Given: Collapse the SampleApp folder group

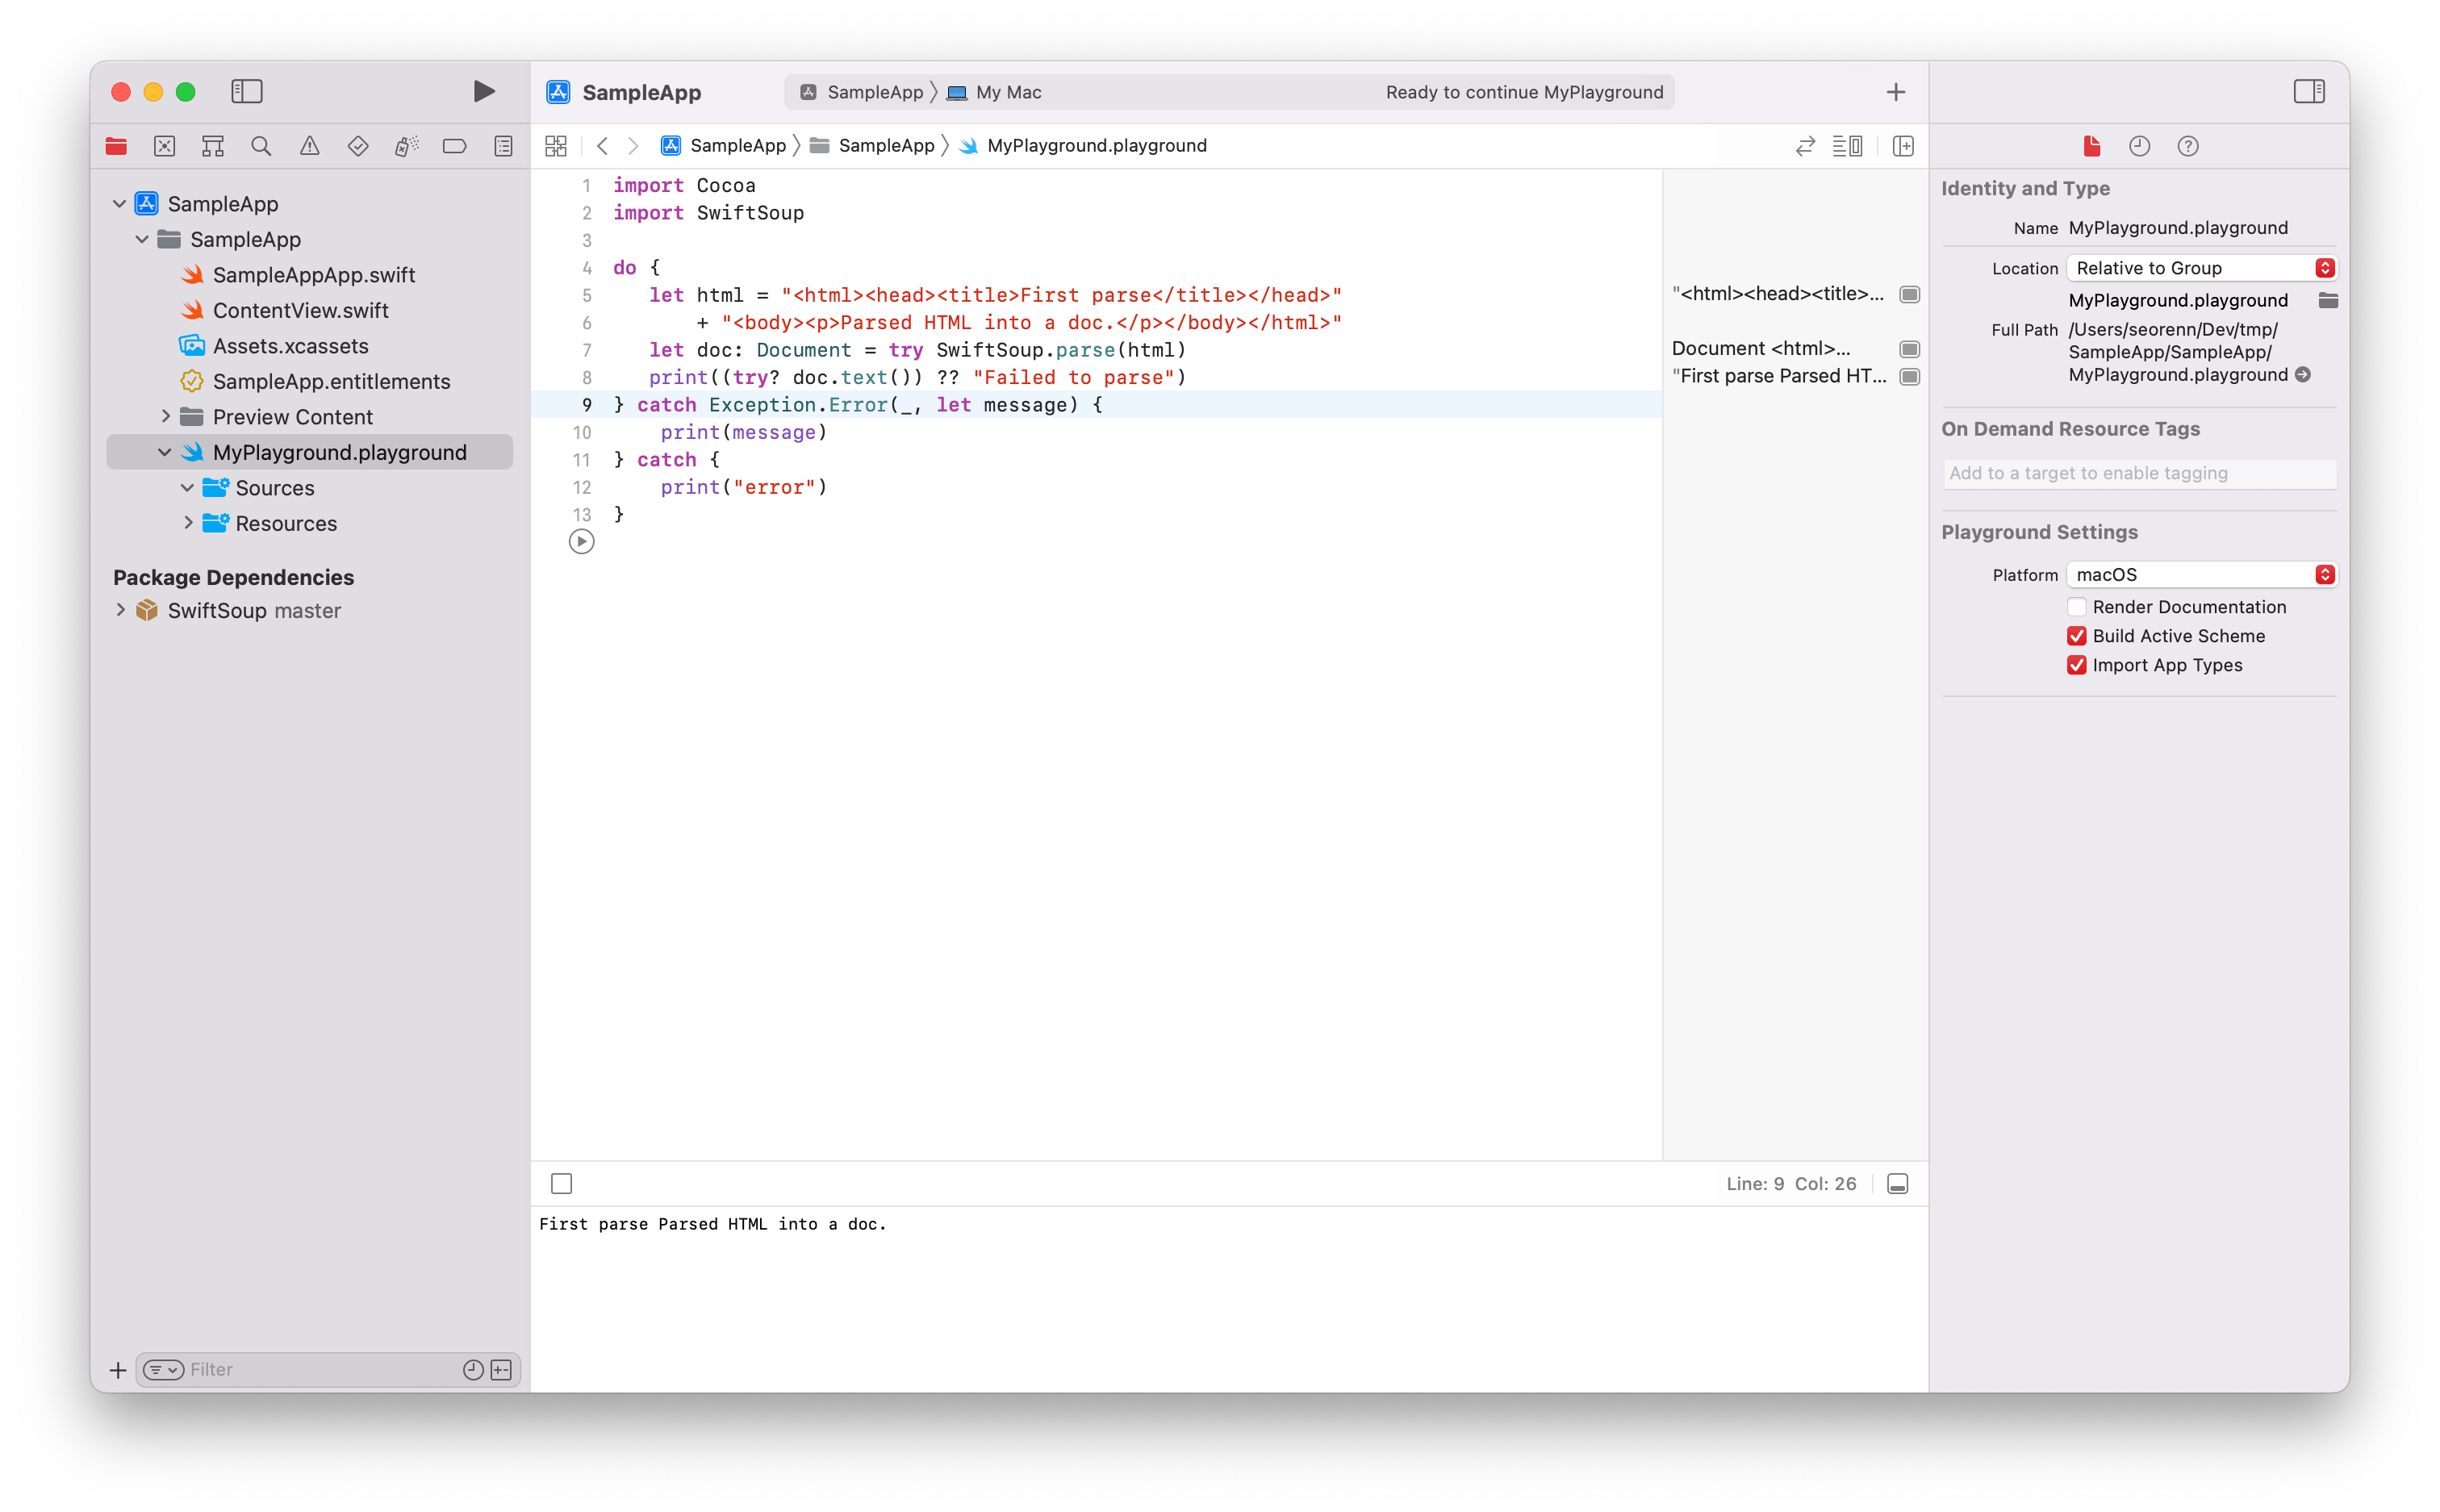Looking at the screenshot, I should coord(142,240).
